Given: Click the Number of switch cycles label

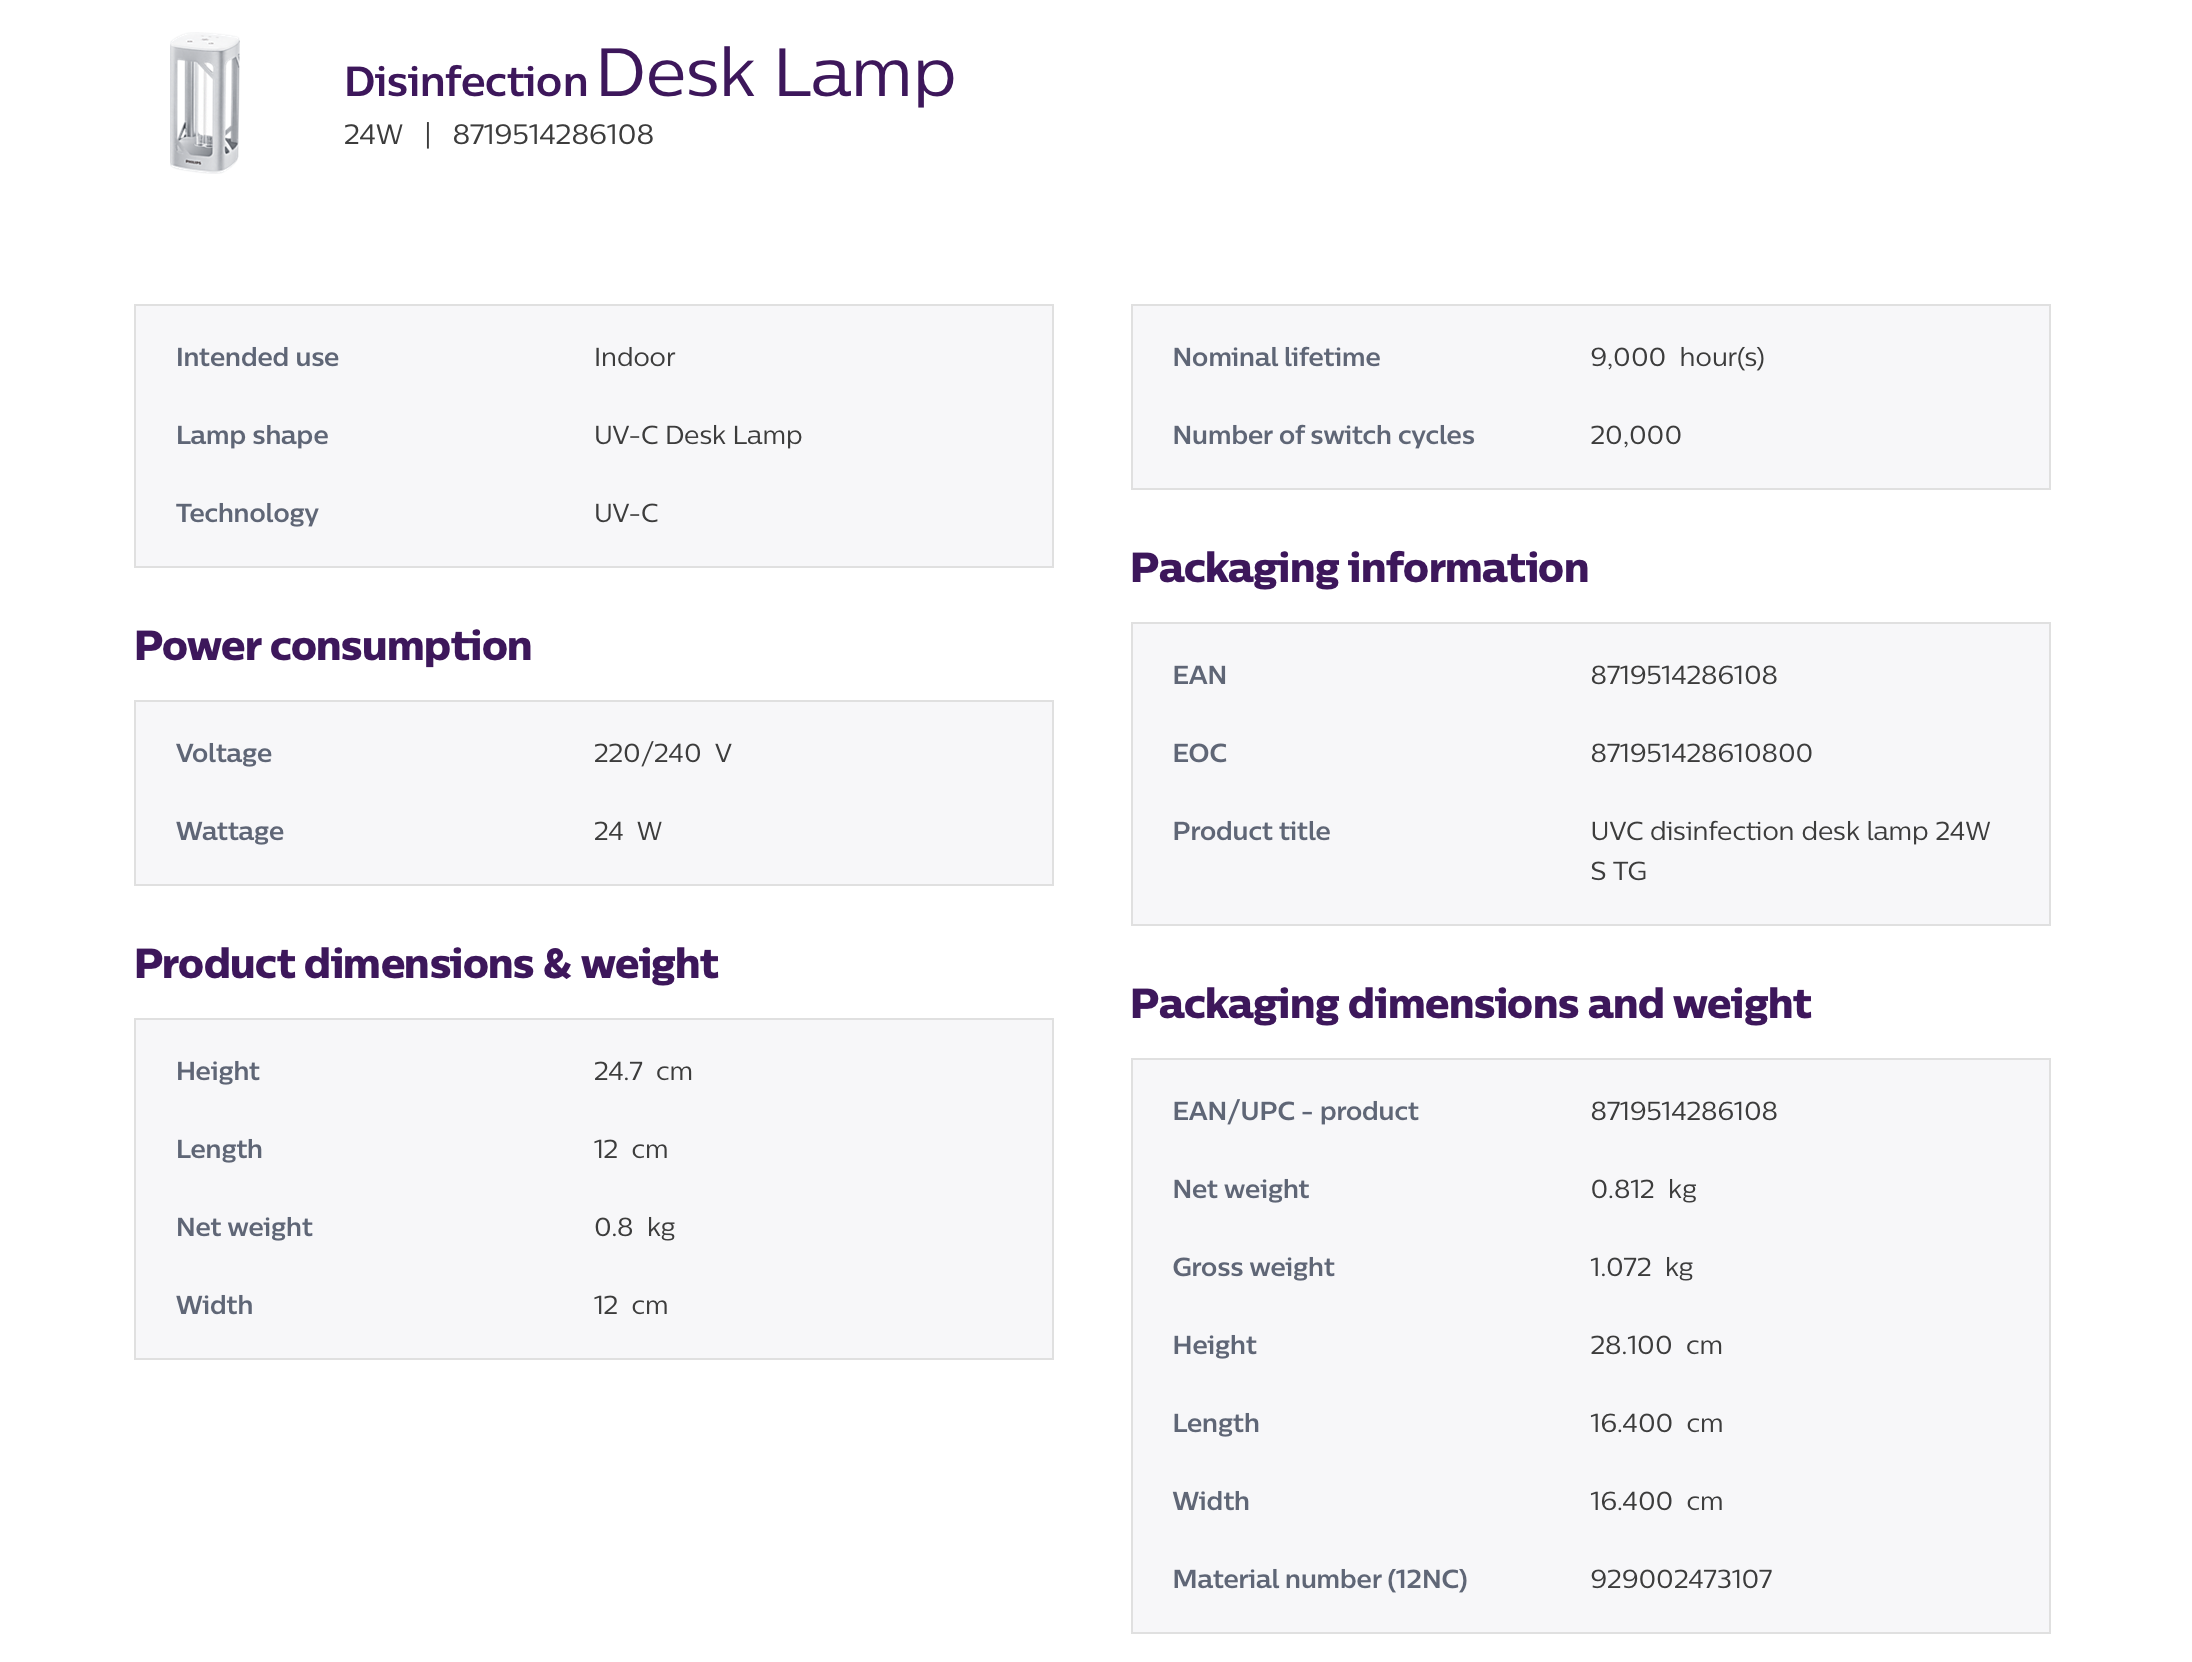Looking at the screenshot, I should tap(1322, 435).
